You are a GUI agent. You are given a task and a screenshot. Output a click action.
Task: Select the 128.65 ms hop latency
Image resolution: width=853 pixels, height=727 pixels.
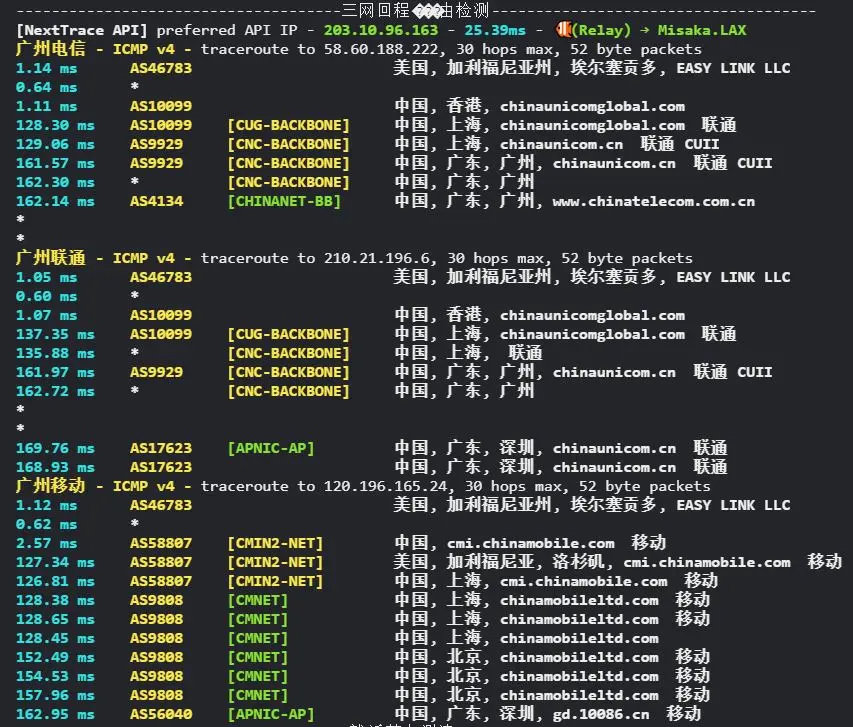tap(55, 619)
